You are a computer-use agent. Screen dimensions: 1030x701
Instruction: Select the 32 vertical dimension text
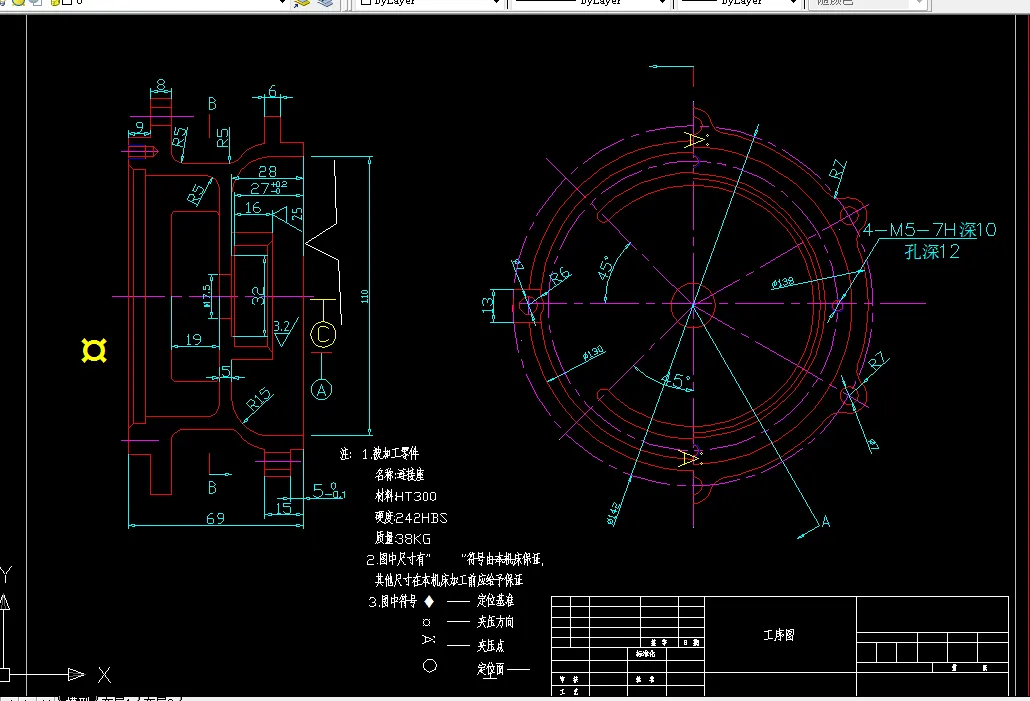[x=258, y=296]
